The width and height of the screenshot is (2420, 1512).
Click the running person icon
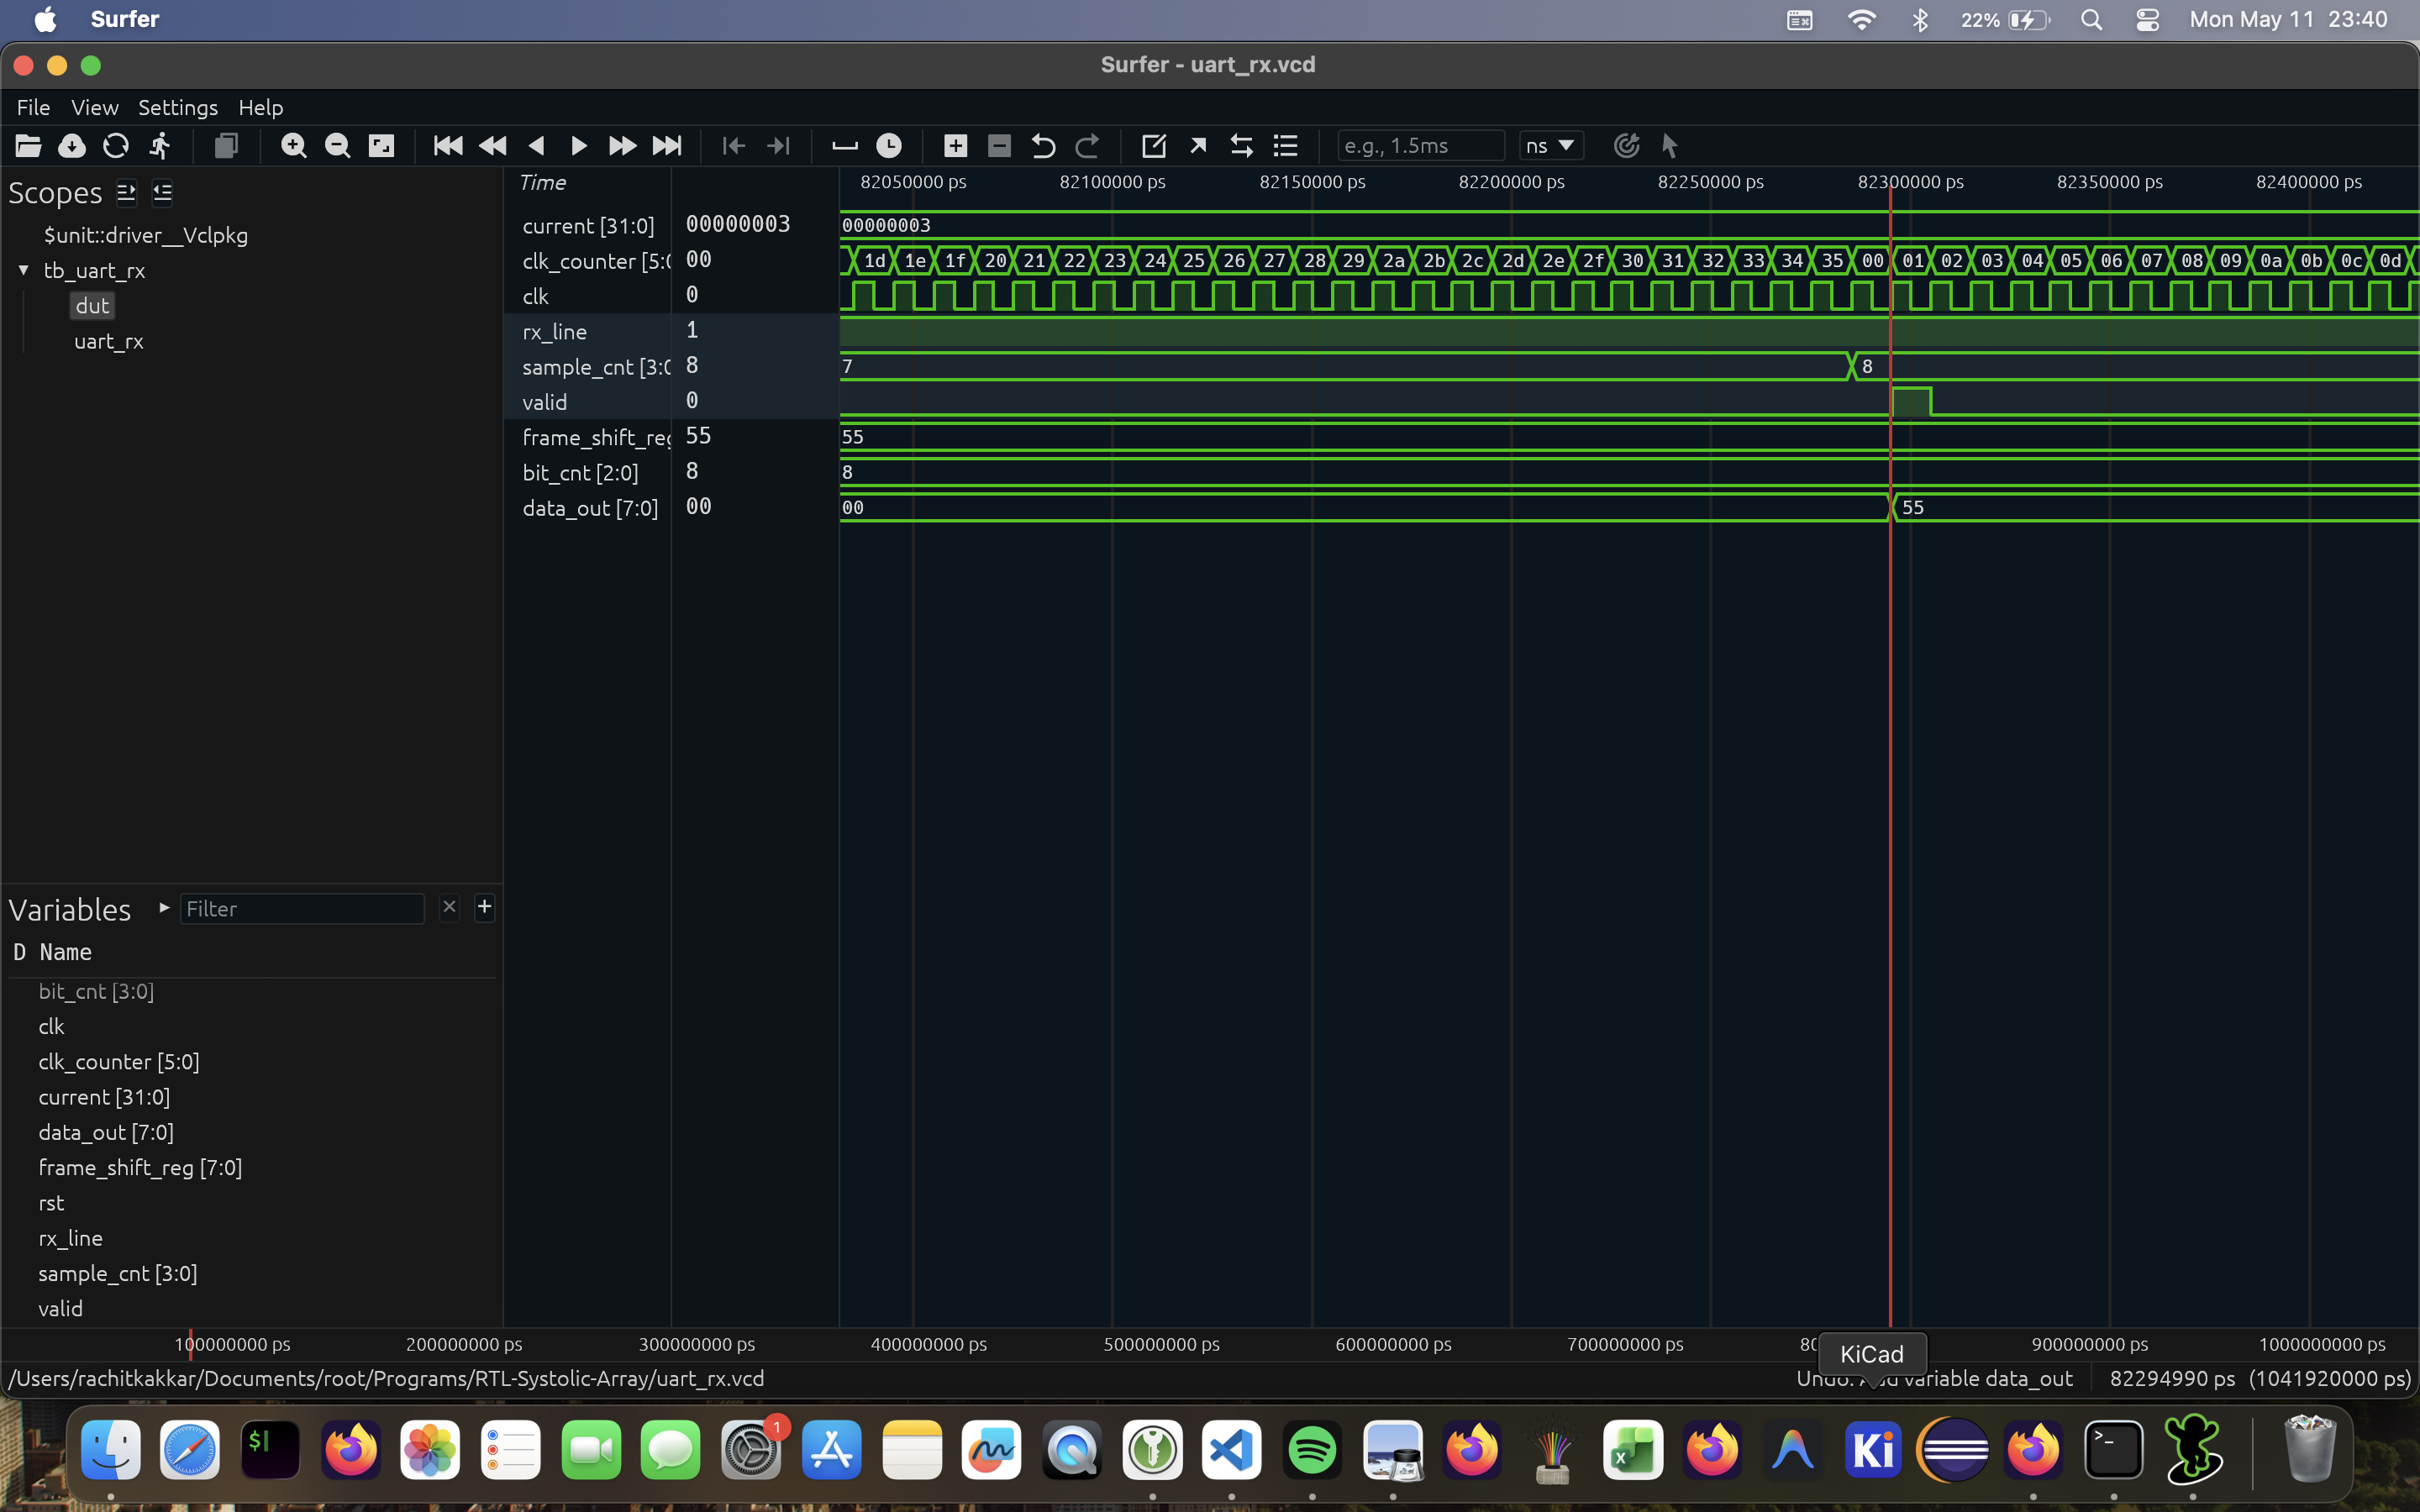(160, 146)
